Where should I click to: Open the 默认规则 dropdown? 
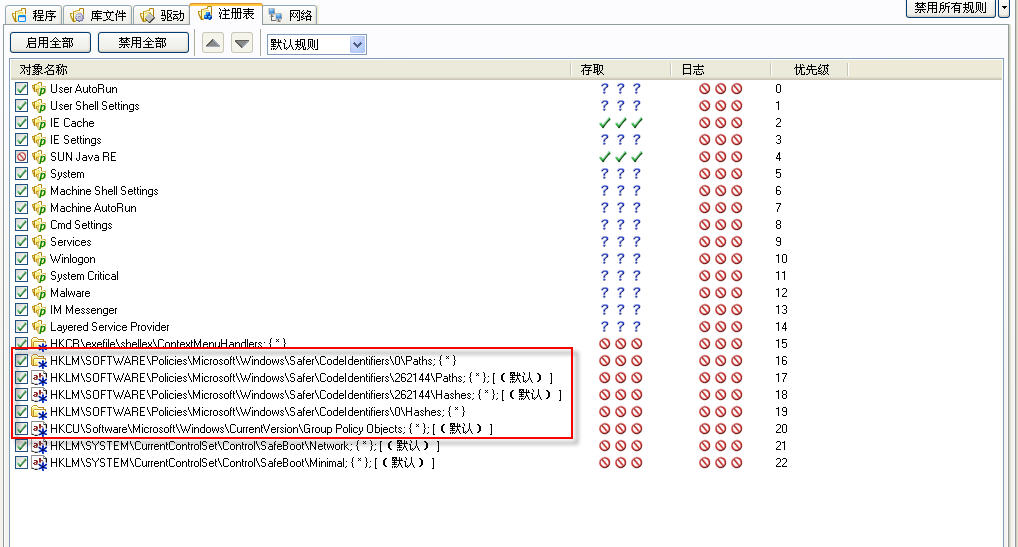pyautogui.click(x=317, y=44)
